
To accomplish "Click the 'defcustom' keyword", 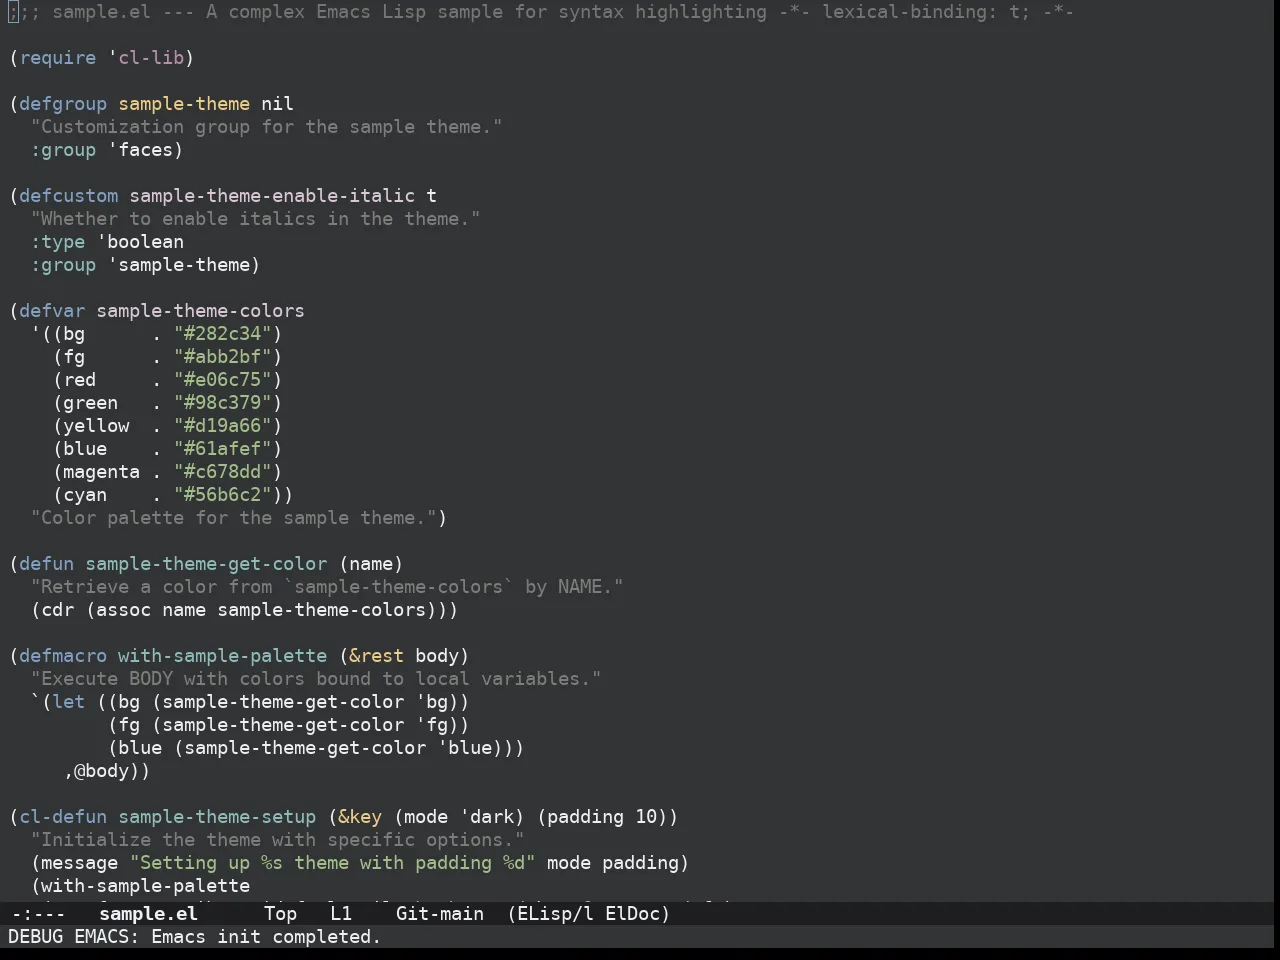I will (69, 196).
